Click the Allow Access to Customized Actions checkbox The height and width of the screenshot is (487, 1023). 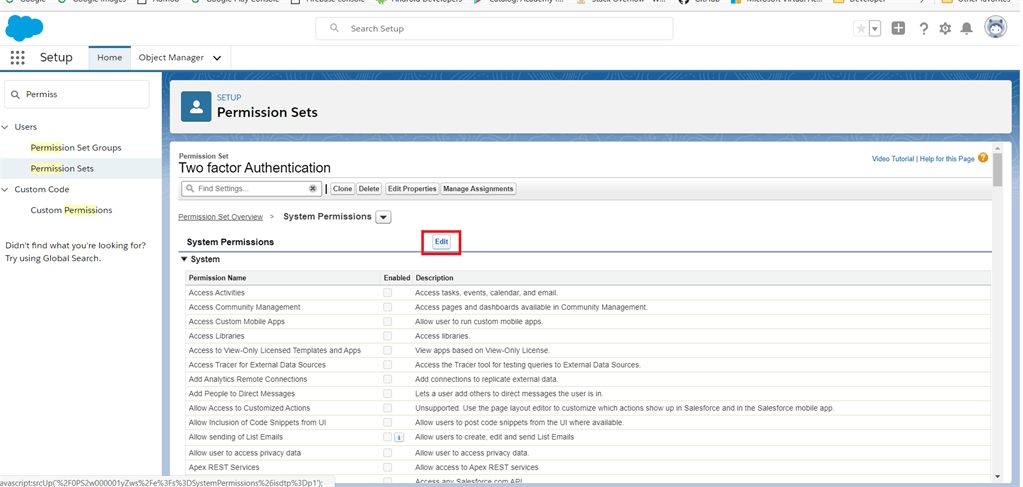(x=388, y=407)
